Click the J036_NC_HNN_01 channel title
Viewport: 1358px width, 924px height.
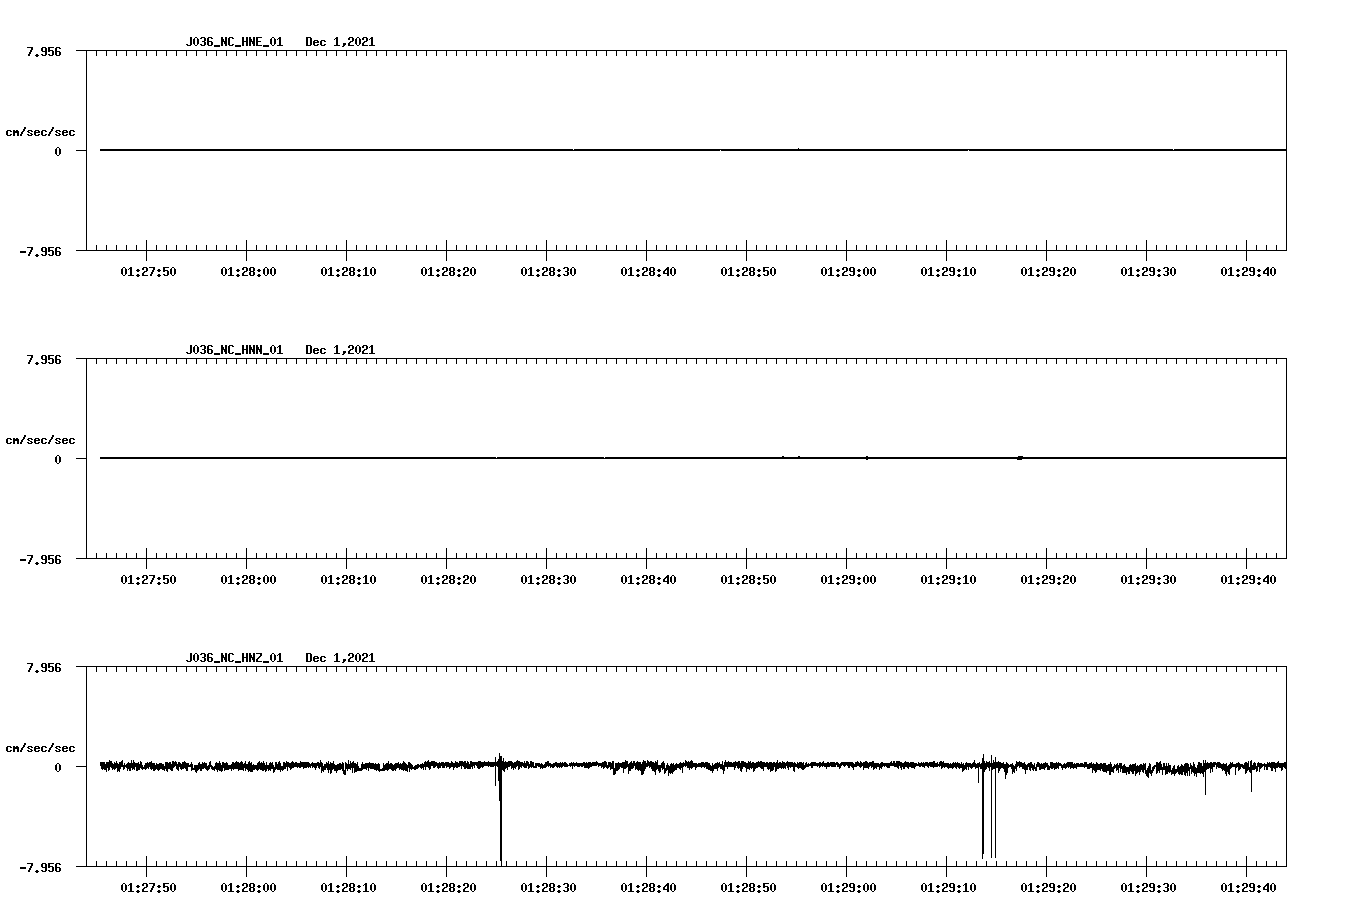coord(234,350)
